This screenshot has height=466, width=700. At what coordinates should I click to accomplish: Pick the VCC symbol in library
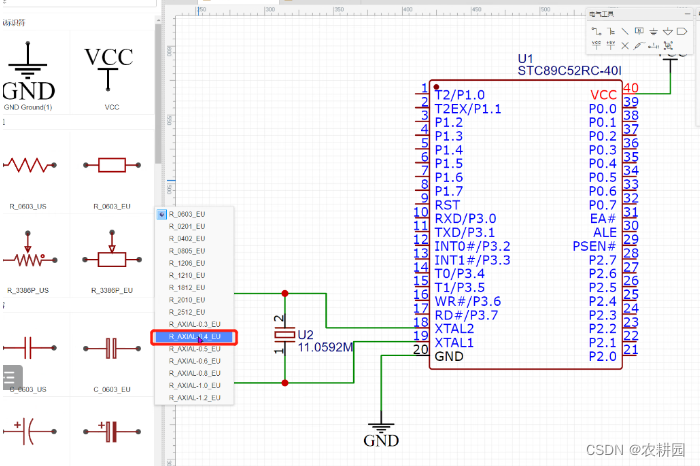click(111, 72)
